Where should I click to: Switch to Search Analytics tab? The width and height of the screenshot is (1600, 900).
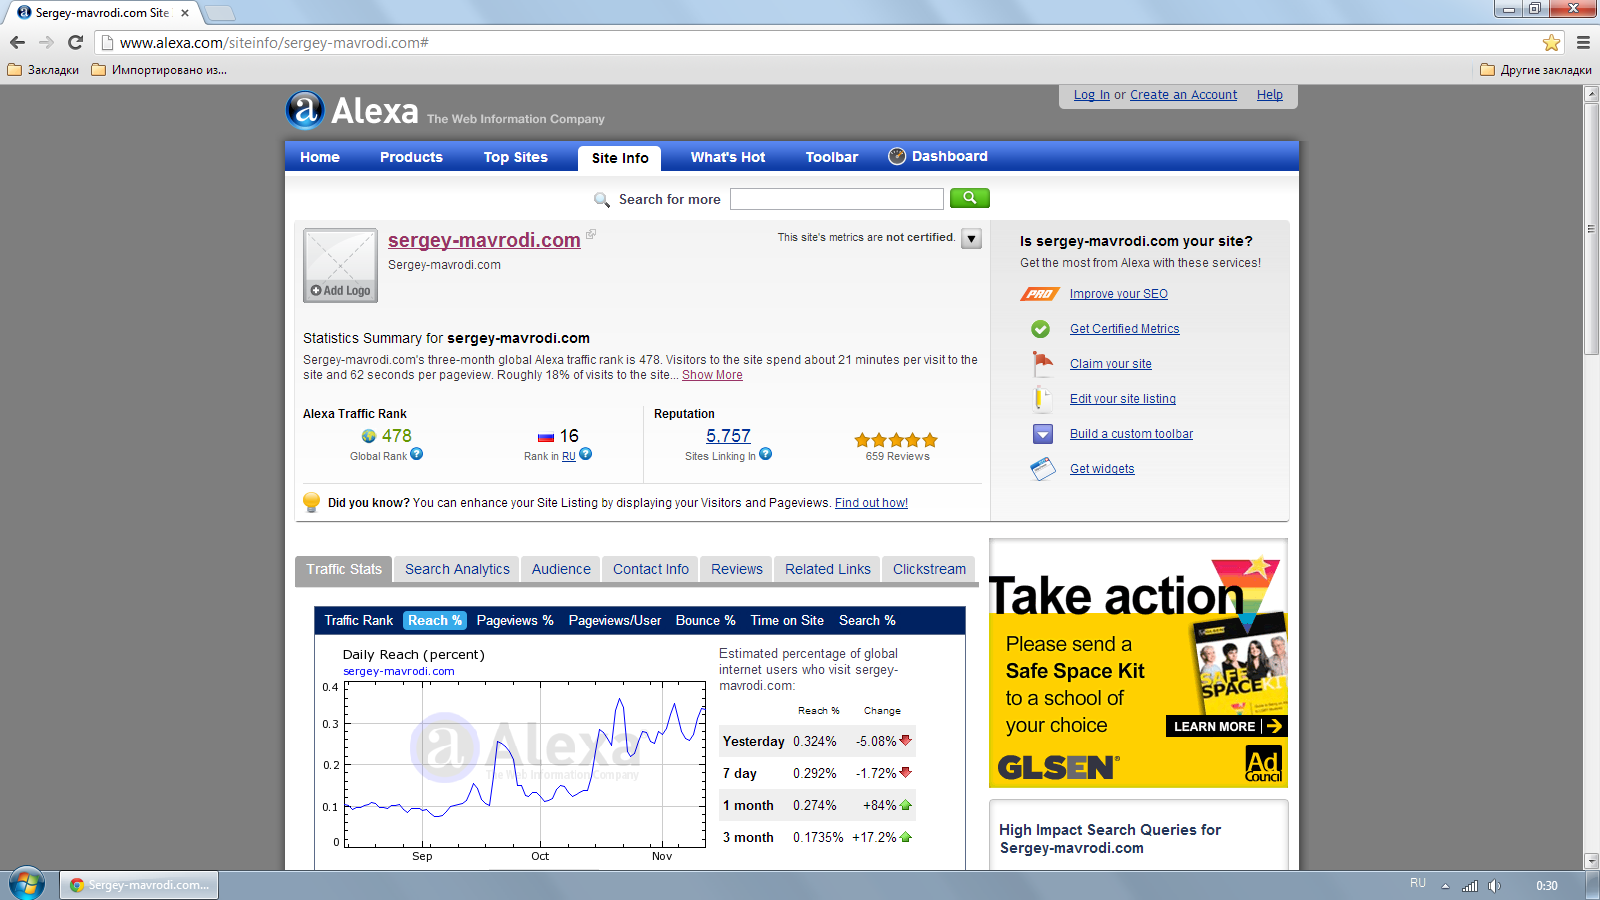(457, 569)
